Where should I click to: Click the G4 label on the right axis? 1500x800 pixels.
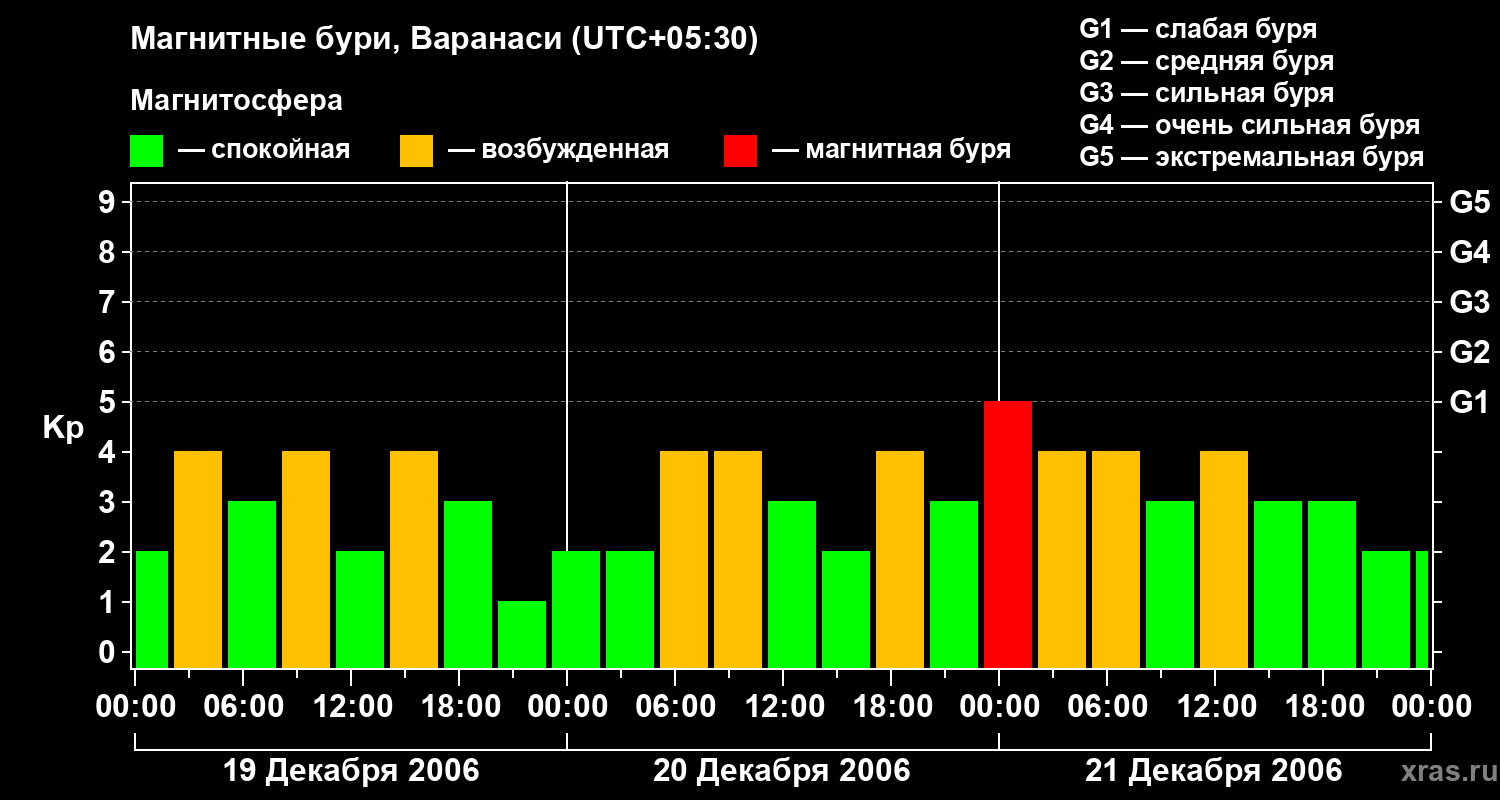1469,252
